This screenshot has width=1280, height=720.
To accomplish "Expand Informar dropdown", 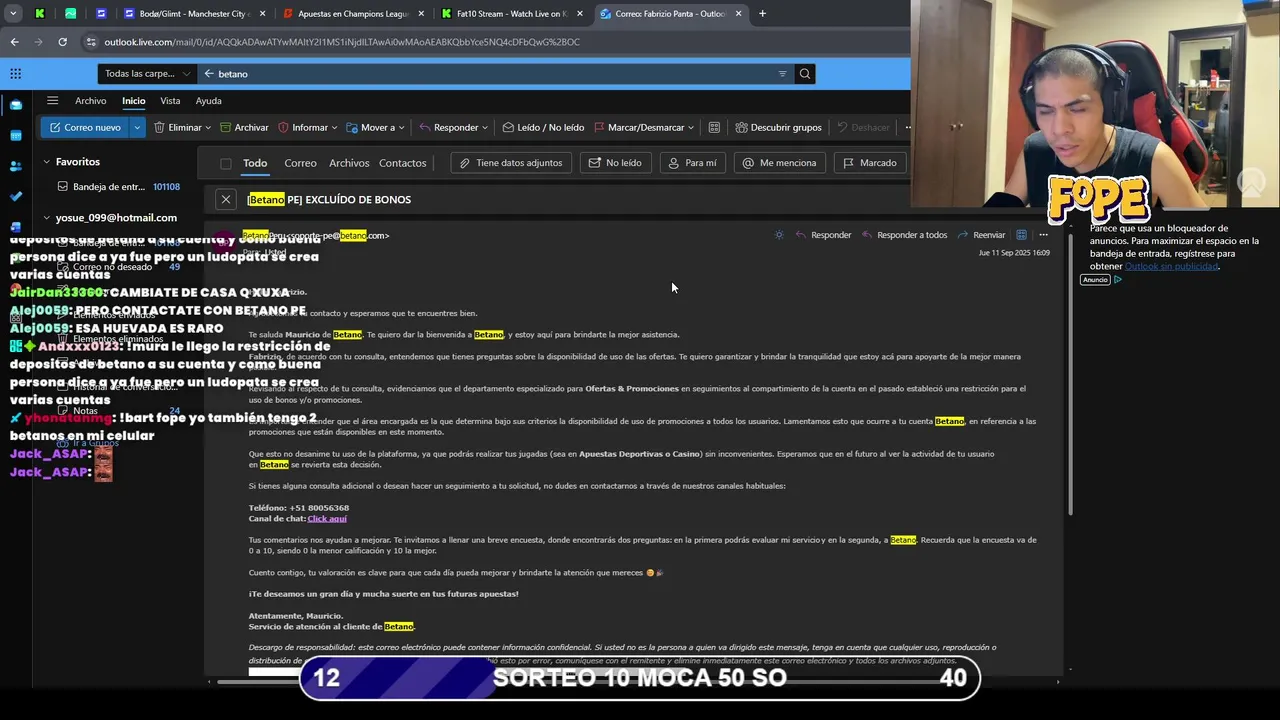I will click(x=334, y=128).
